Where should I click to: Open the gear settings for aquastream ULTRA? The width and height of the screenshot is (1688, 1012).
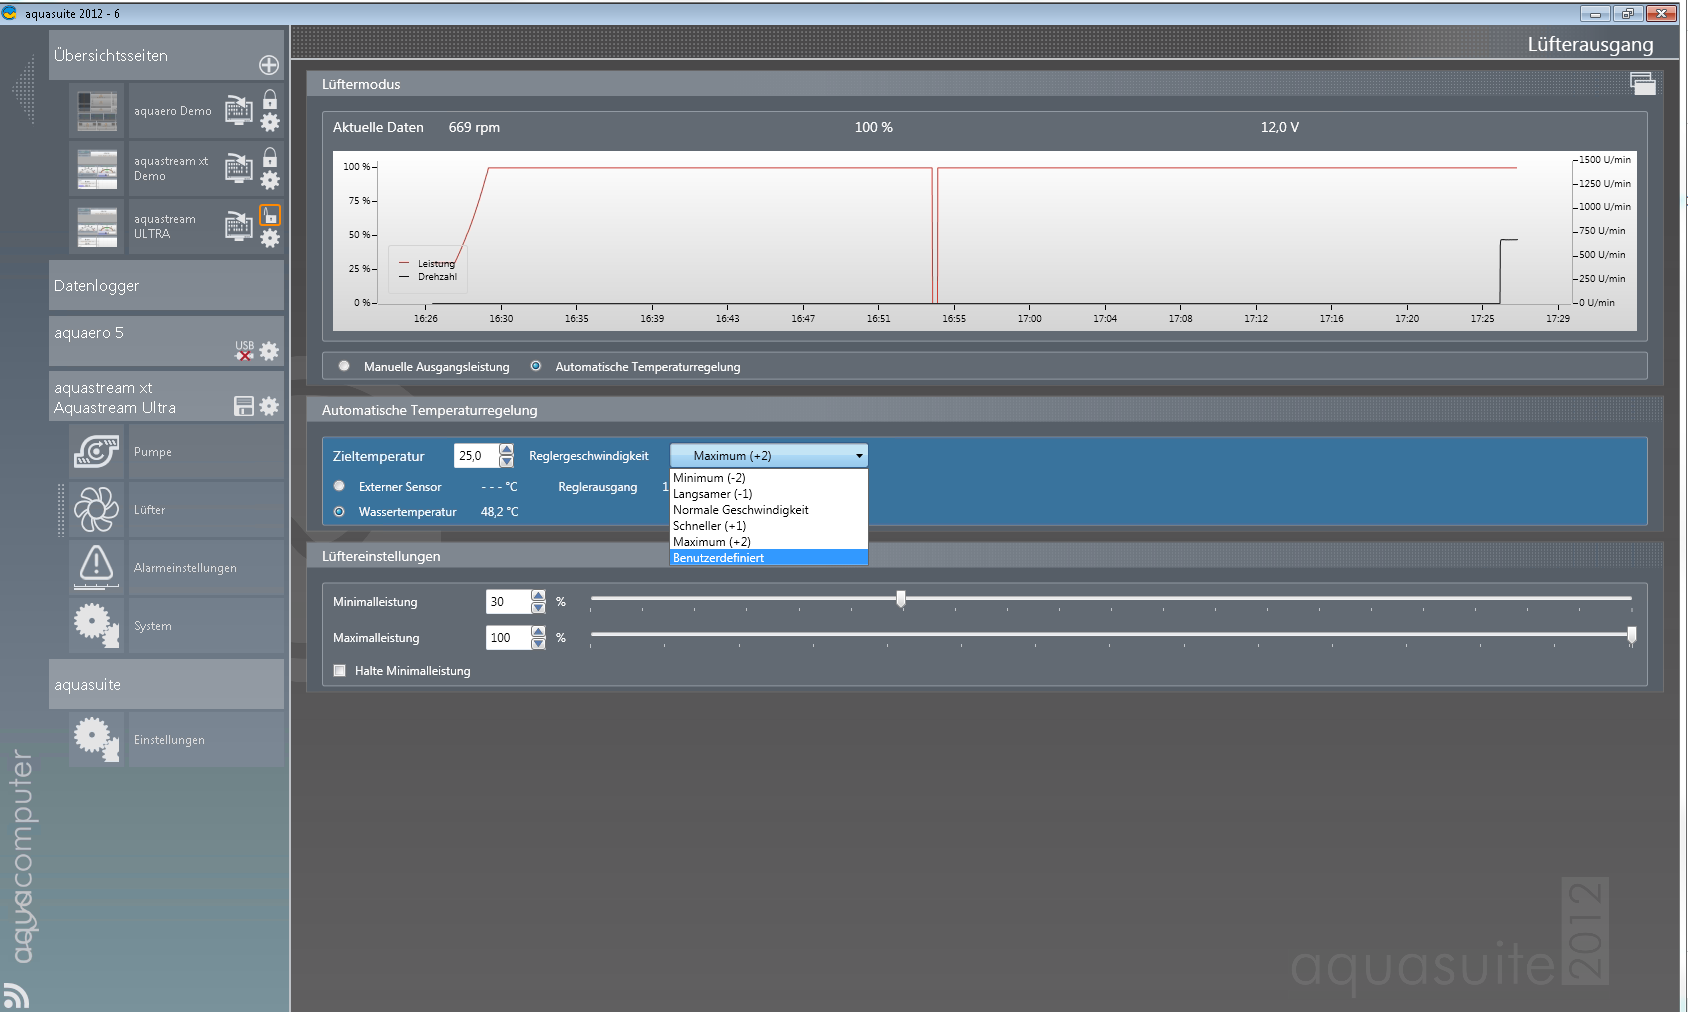[x=270, y=238]
